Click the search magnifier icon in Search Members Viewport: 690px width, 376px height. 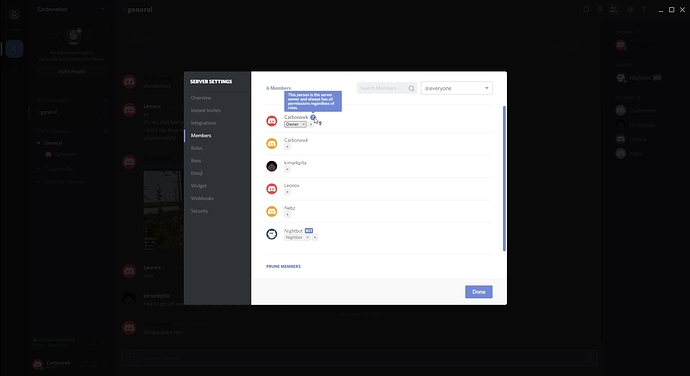pyautogui.click(x=411, y=88)
